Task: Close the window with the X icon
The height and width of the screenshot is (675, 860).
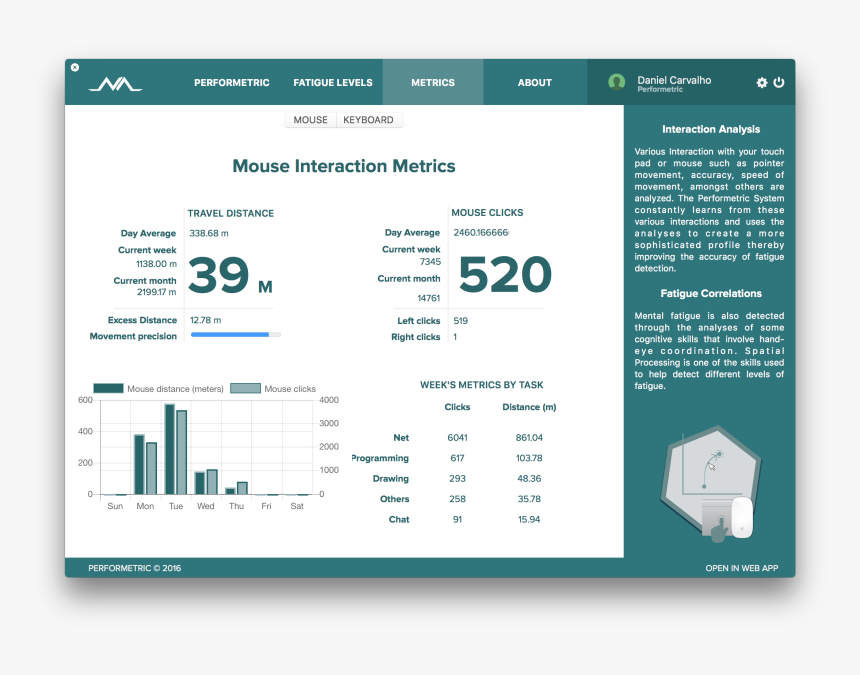Action: [74, 67]
